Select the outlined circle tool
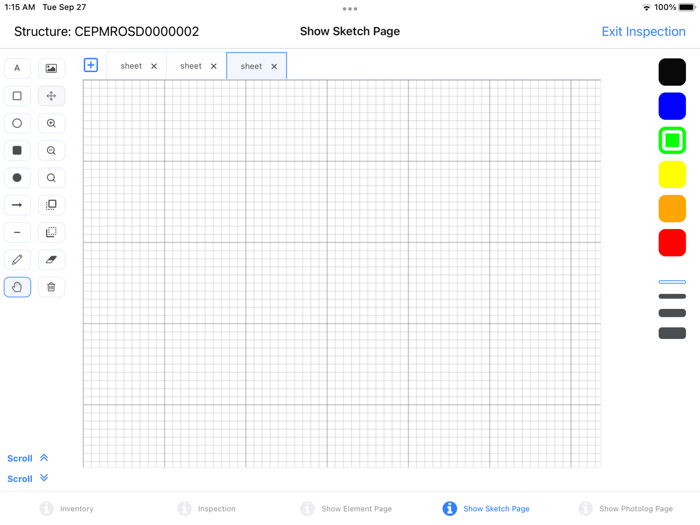 pos(17,123)
